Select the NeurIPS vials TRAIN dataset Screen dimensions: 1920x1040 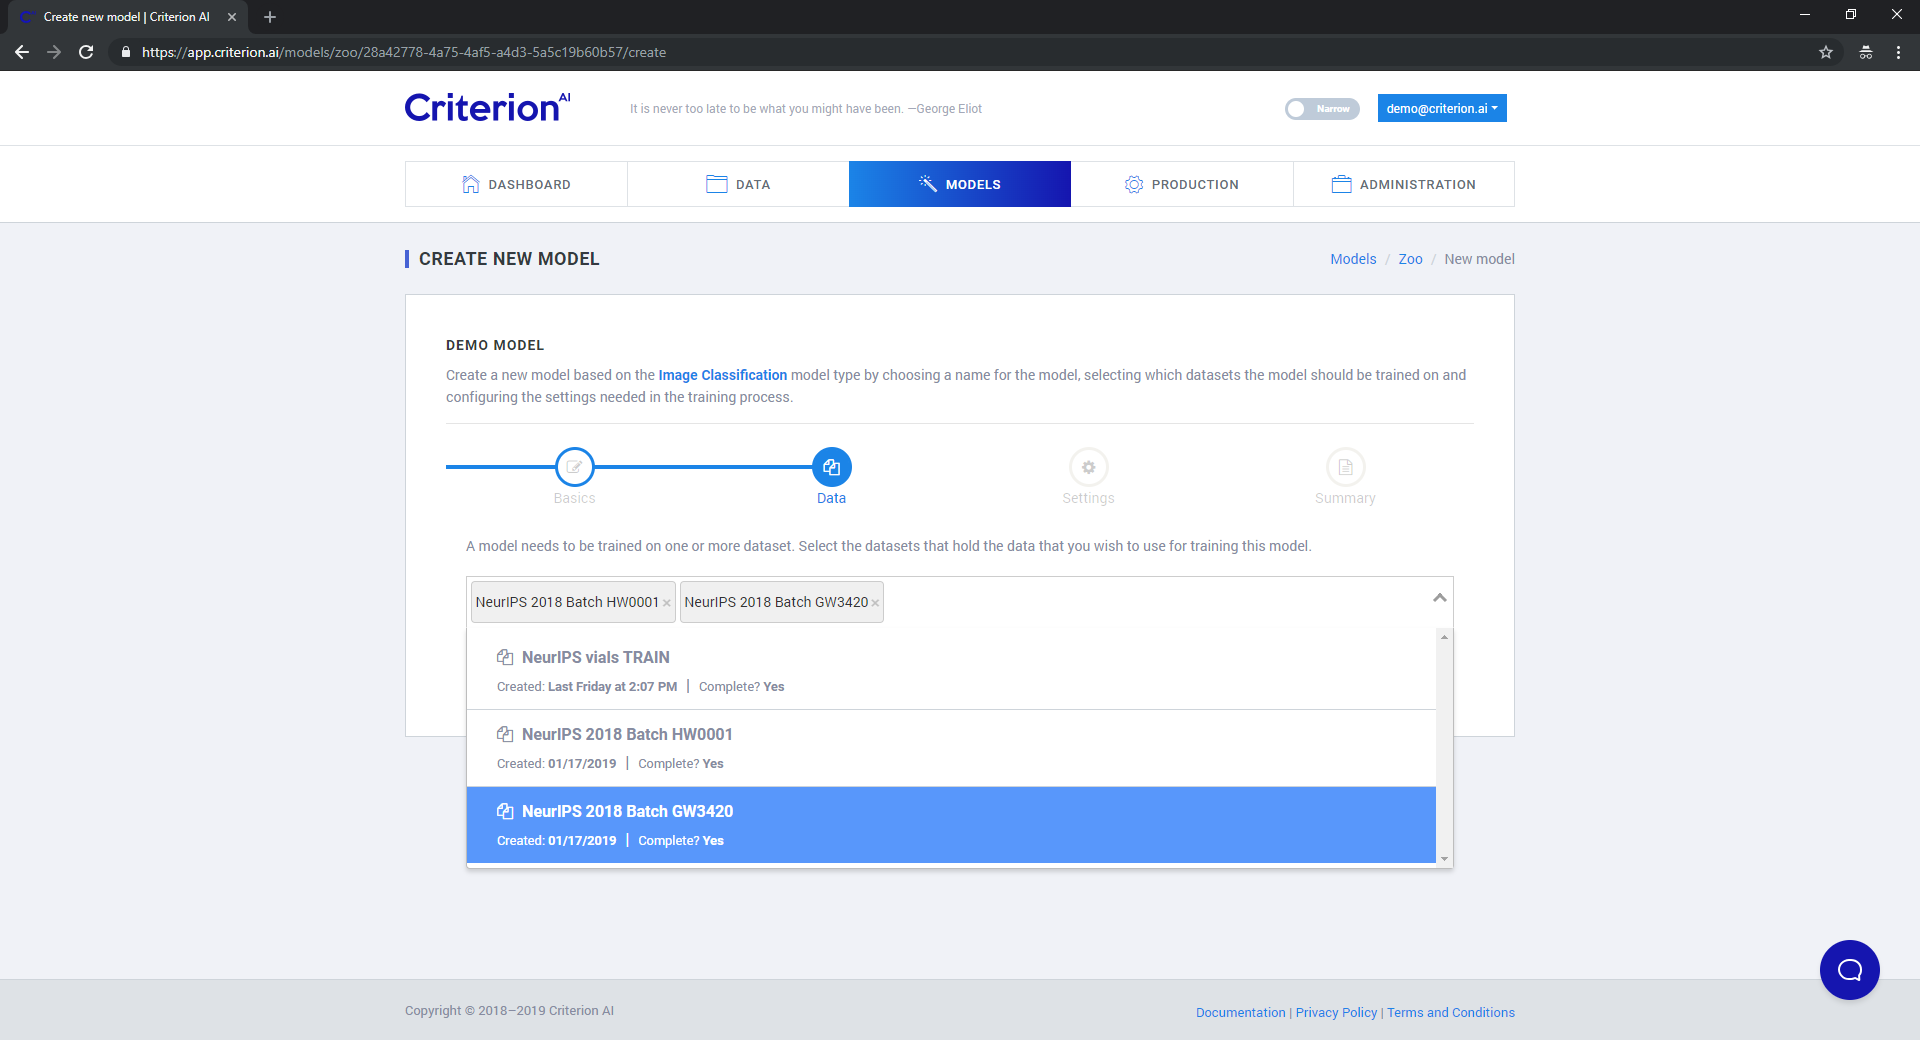(x=951, y=671)
